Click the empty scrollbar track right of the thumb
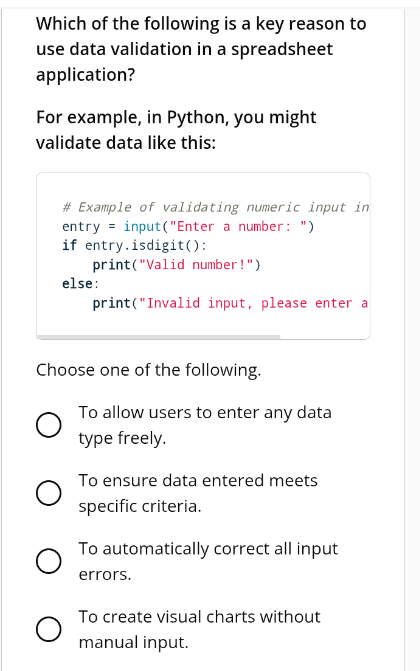Screen dimensions: 420x671 pyautogui.click(x=325, y=337)
